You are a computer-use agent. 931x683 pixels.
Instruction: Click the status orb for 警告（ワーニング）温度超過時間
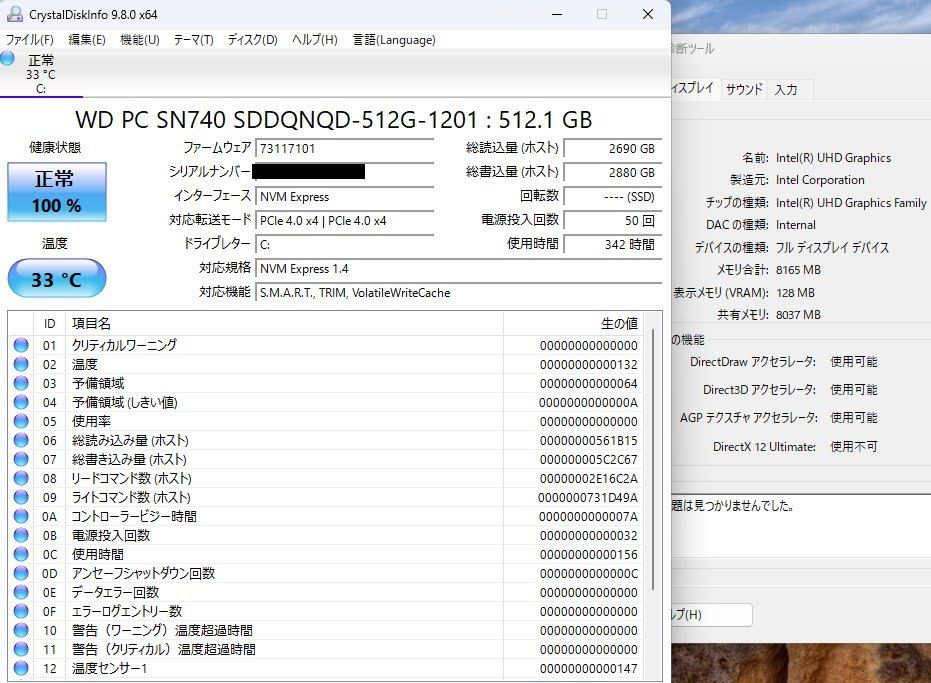pyautogui.click(x=21, y=630)
